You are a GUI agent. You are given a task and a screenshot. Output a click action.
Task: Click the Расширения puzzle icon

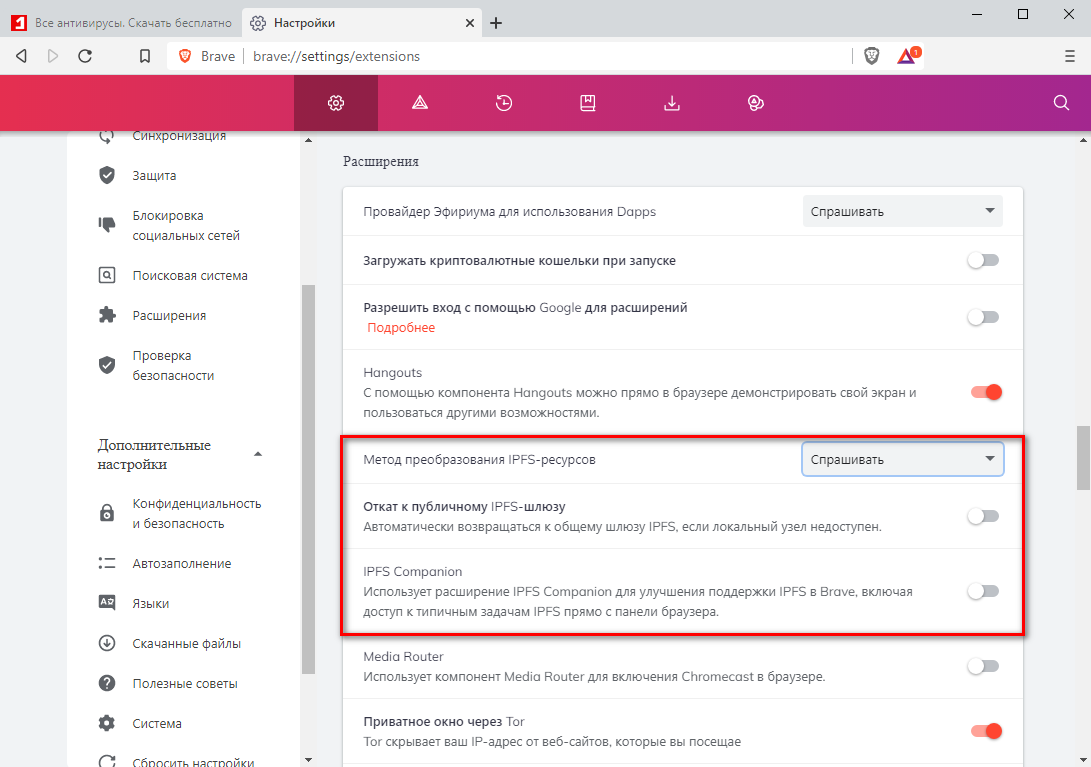[x=106, y=315]
